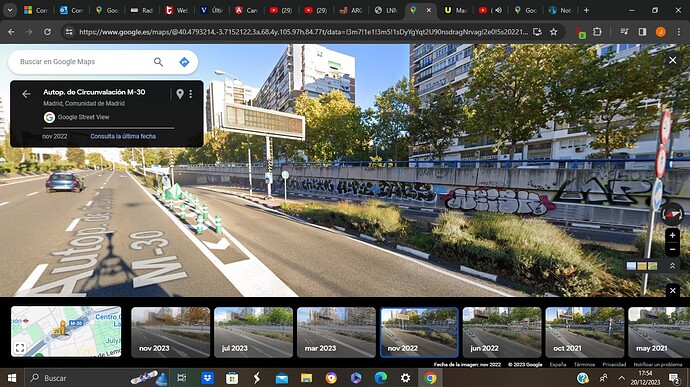The width and height of the screenshot is (690, 387).
Task: Click the URL in the address bar
Action: pyautogui.click(x=303, y=32)
